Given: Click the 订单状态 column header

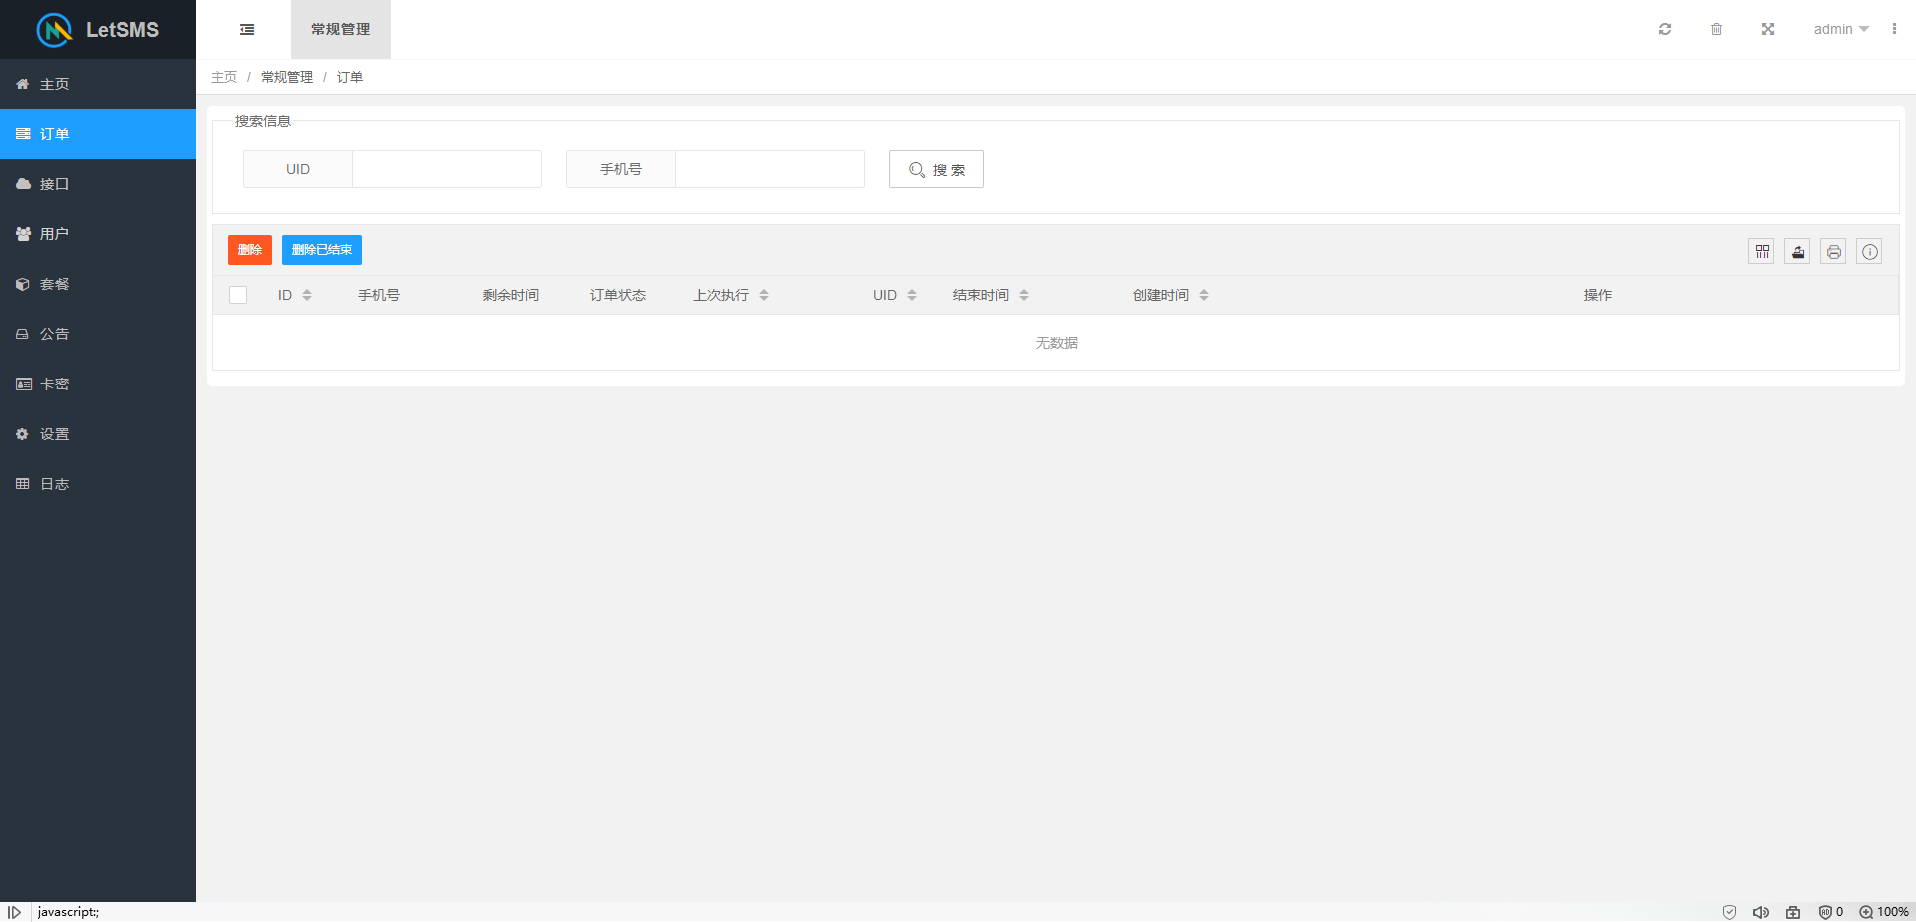Looking at the screenshot, I should click(618, 295).
